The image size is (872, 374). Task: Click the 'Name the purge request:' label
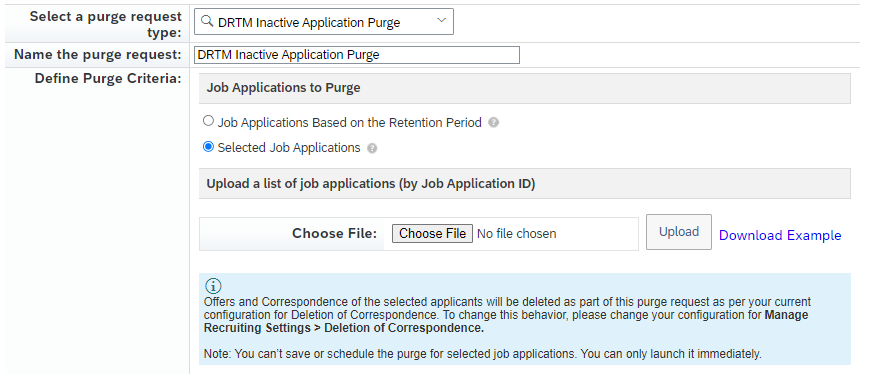(98, 54)
